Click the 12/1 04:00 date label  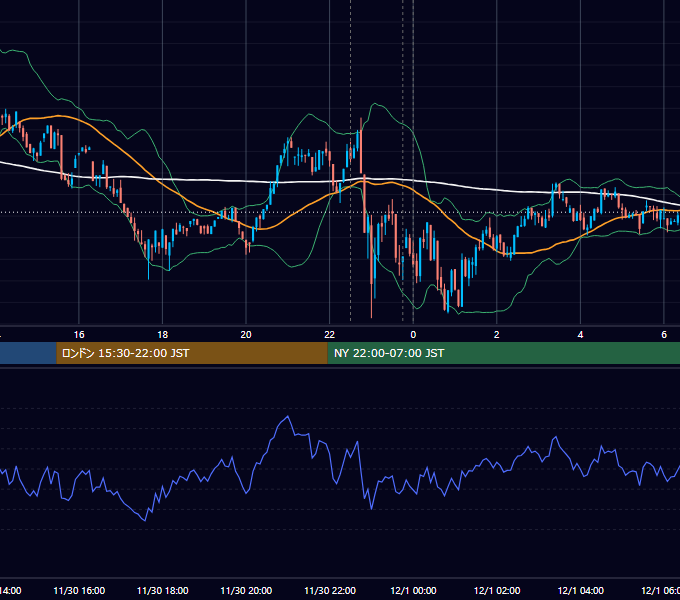[x=580, y=590]
